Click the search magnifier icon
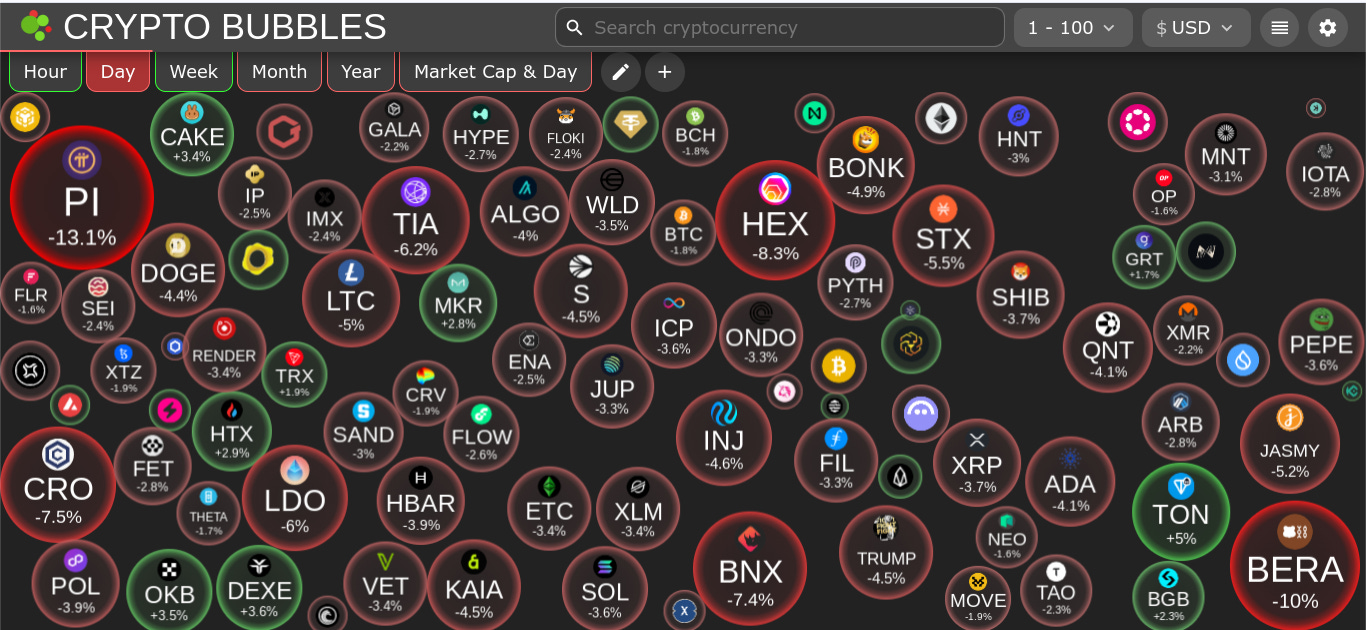This screenshot has width=1366, height=630. 574,28
